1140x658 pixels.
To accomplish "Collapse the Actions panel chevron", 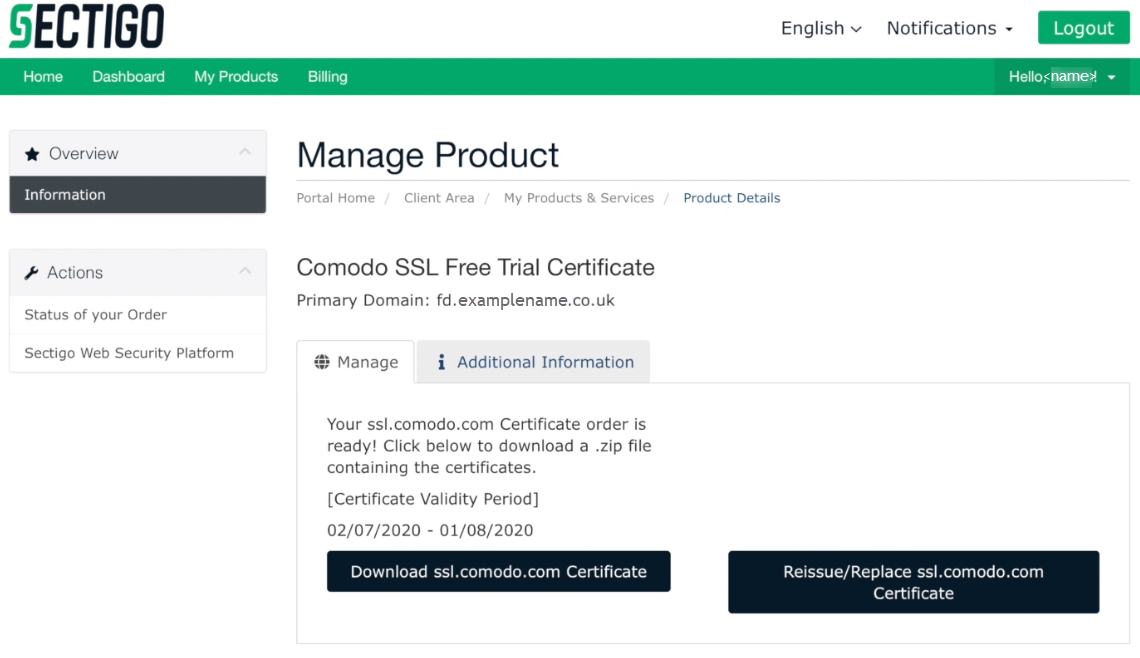I will (245, 272).
